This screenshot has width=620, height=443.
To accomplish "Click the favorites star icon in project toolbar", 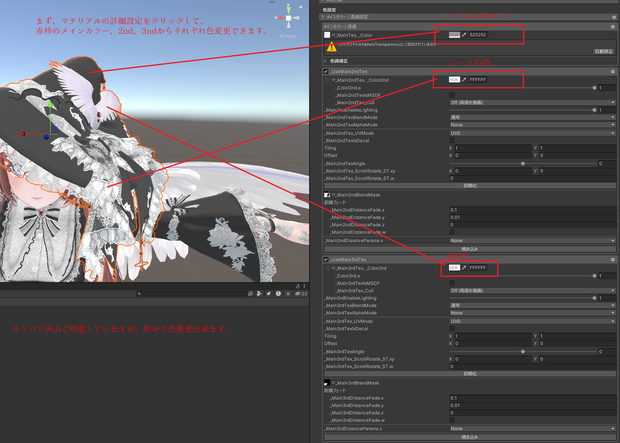I will point(288,293).
